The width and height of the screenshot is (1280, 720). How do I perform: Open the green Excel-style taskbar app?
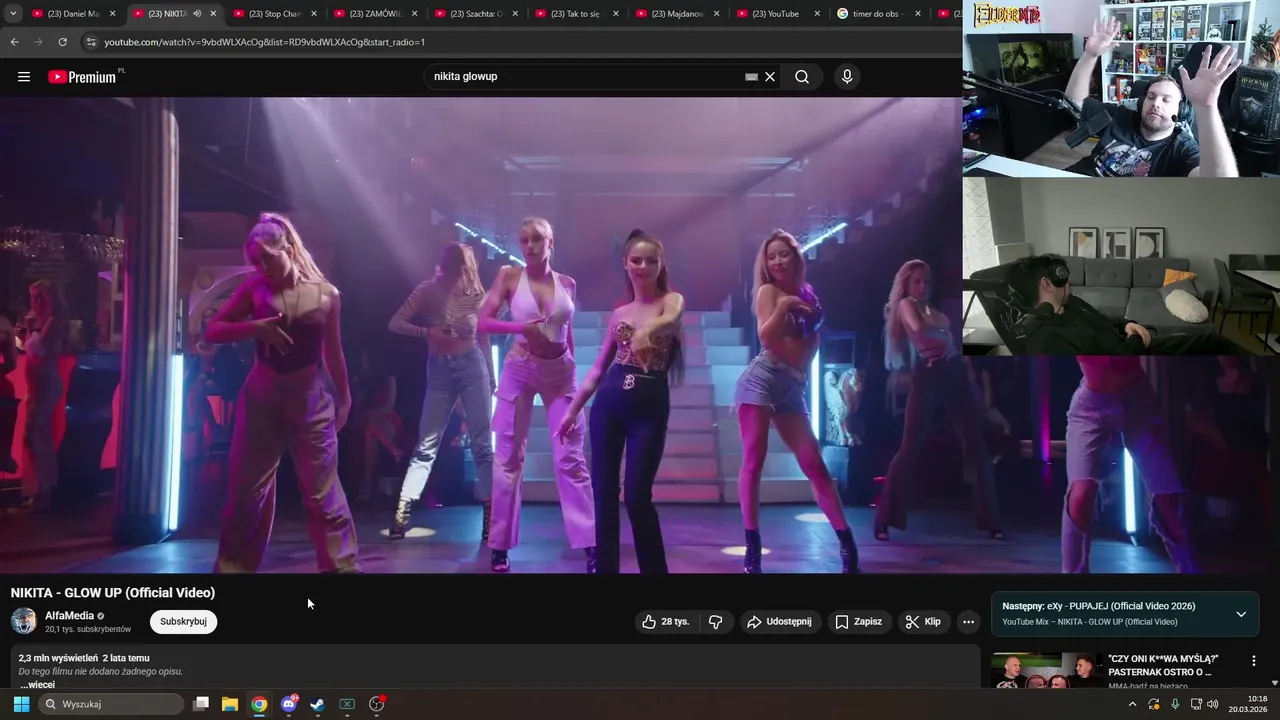(347, 704)
